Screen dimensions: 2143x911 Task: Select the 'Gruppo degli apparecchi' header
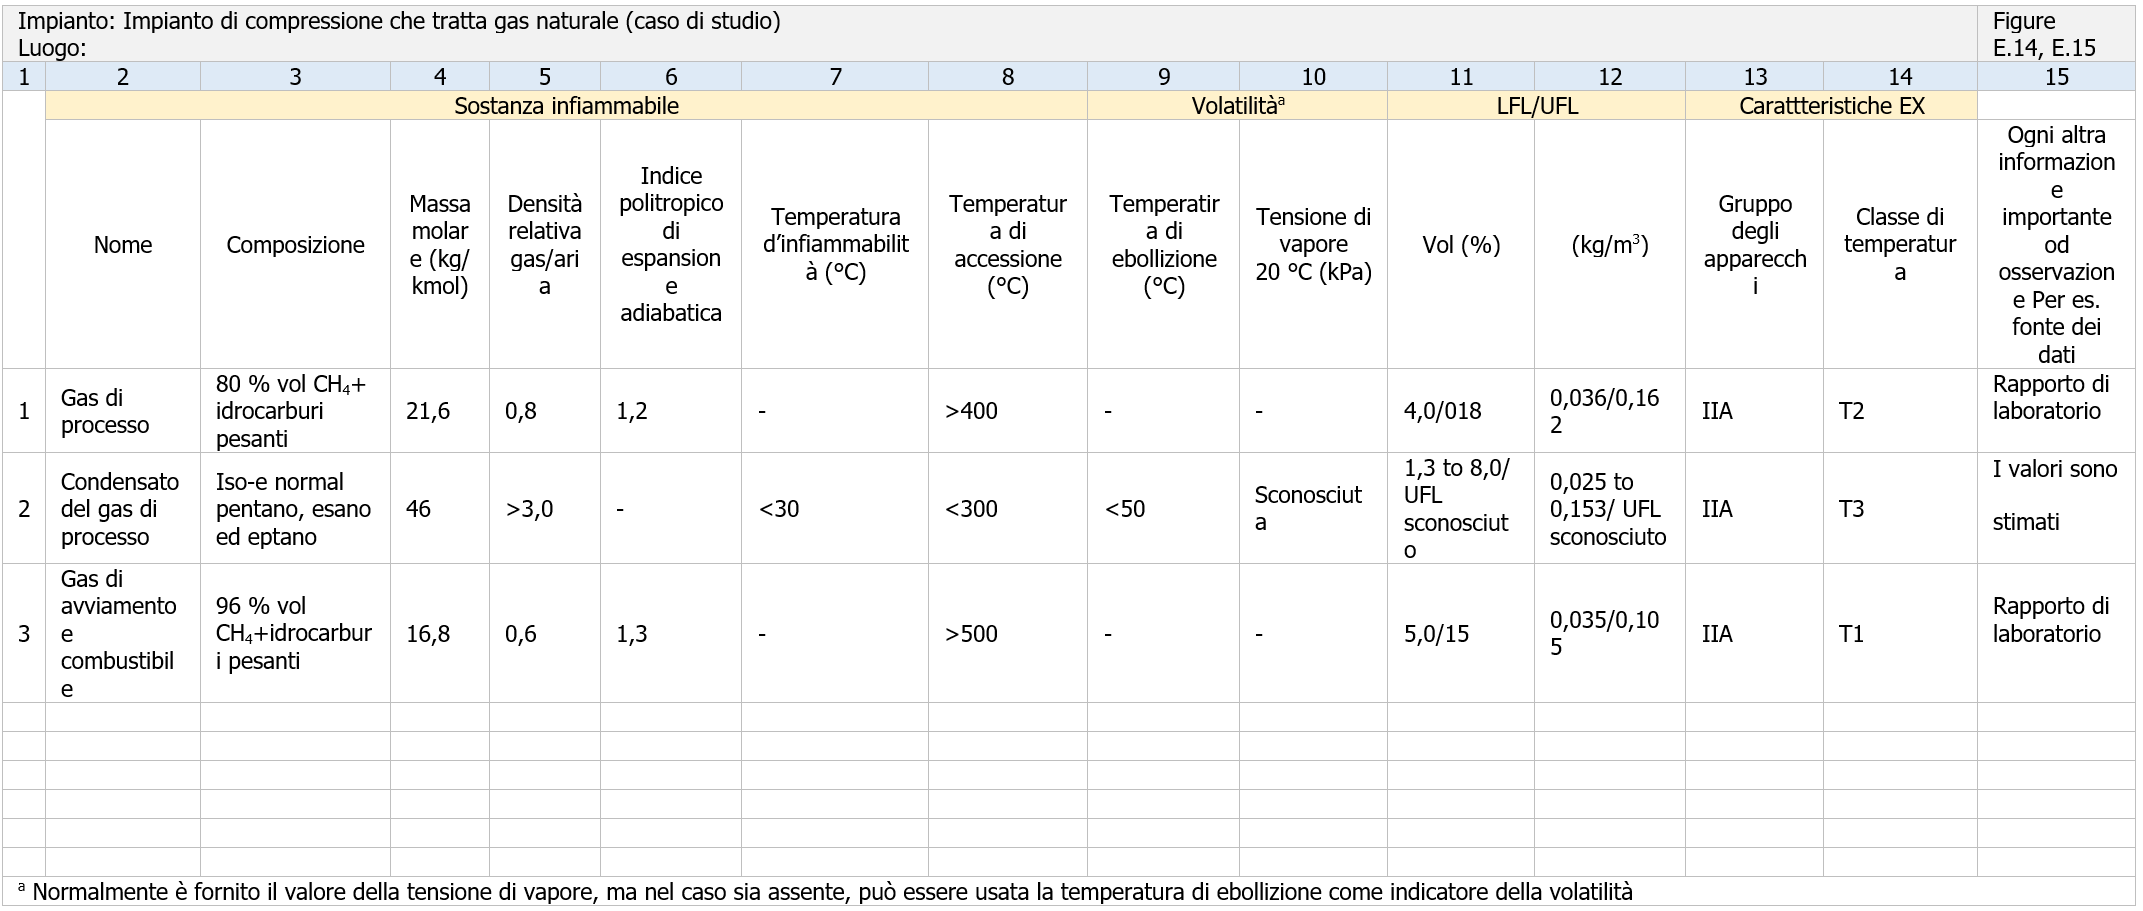[x=1755, y=244]
